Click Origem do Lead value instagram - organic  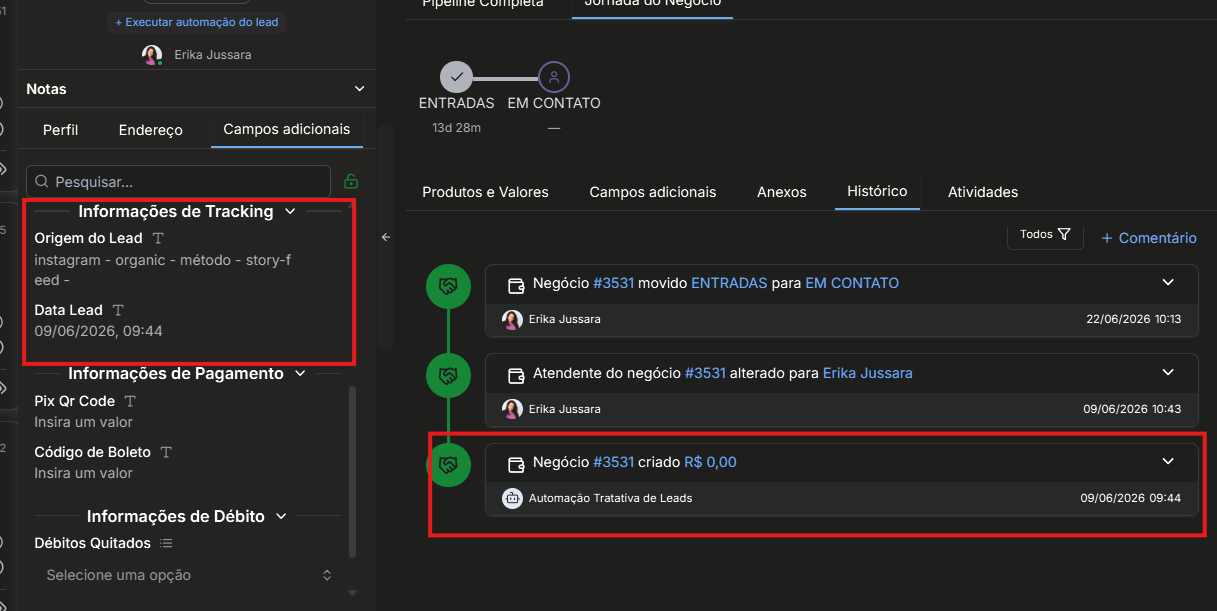(x=162, y=270)
